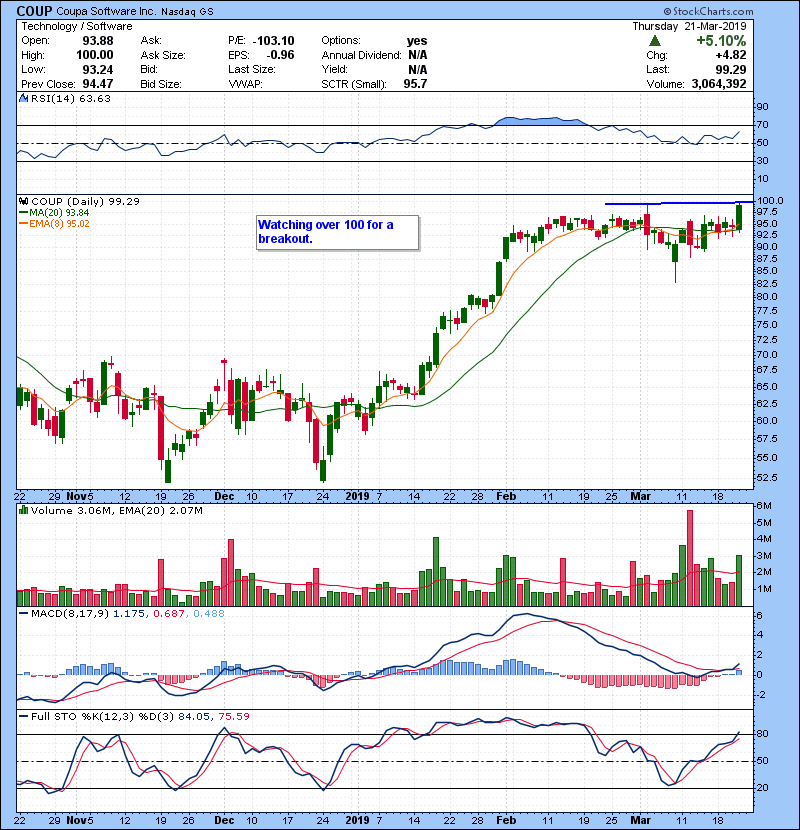
Task: Click the green up-triangle change indicator
Action: coord(655,41)
